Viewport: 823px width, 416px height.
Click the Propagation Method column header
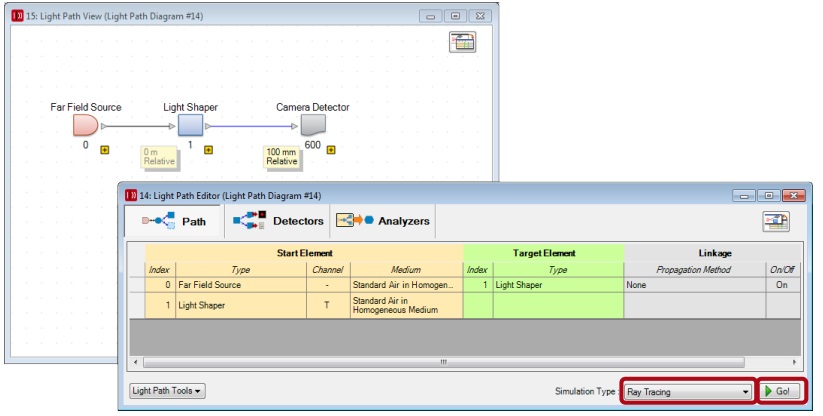(x=694, y=270)
